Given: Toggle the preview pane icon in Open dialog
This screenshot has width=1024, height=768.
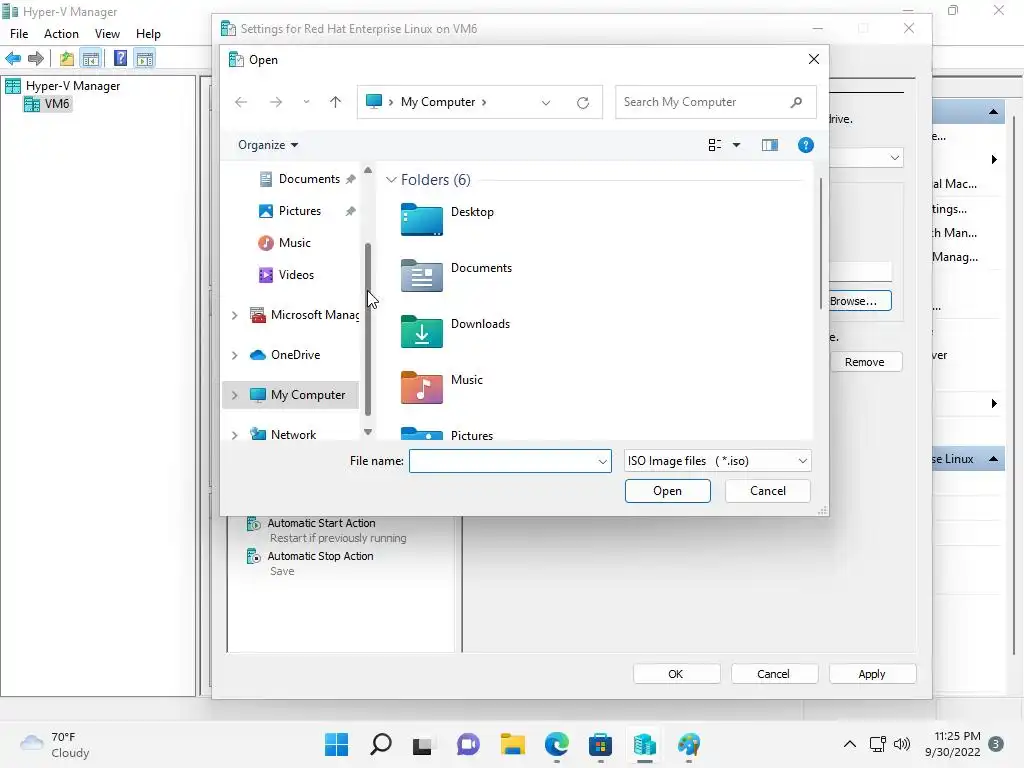Looking at the screenshot, I should point(770,145).
